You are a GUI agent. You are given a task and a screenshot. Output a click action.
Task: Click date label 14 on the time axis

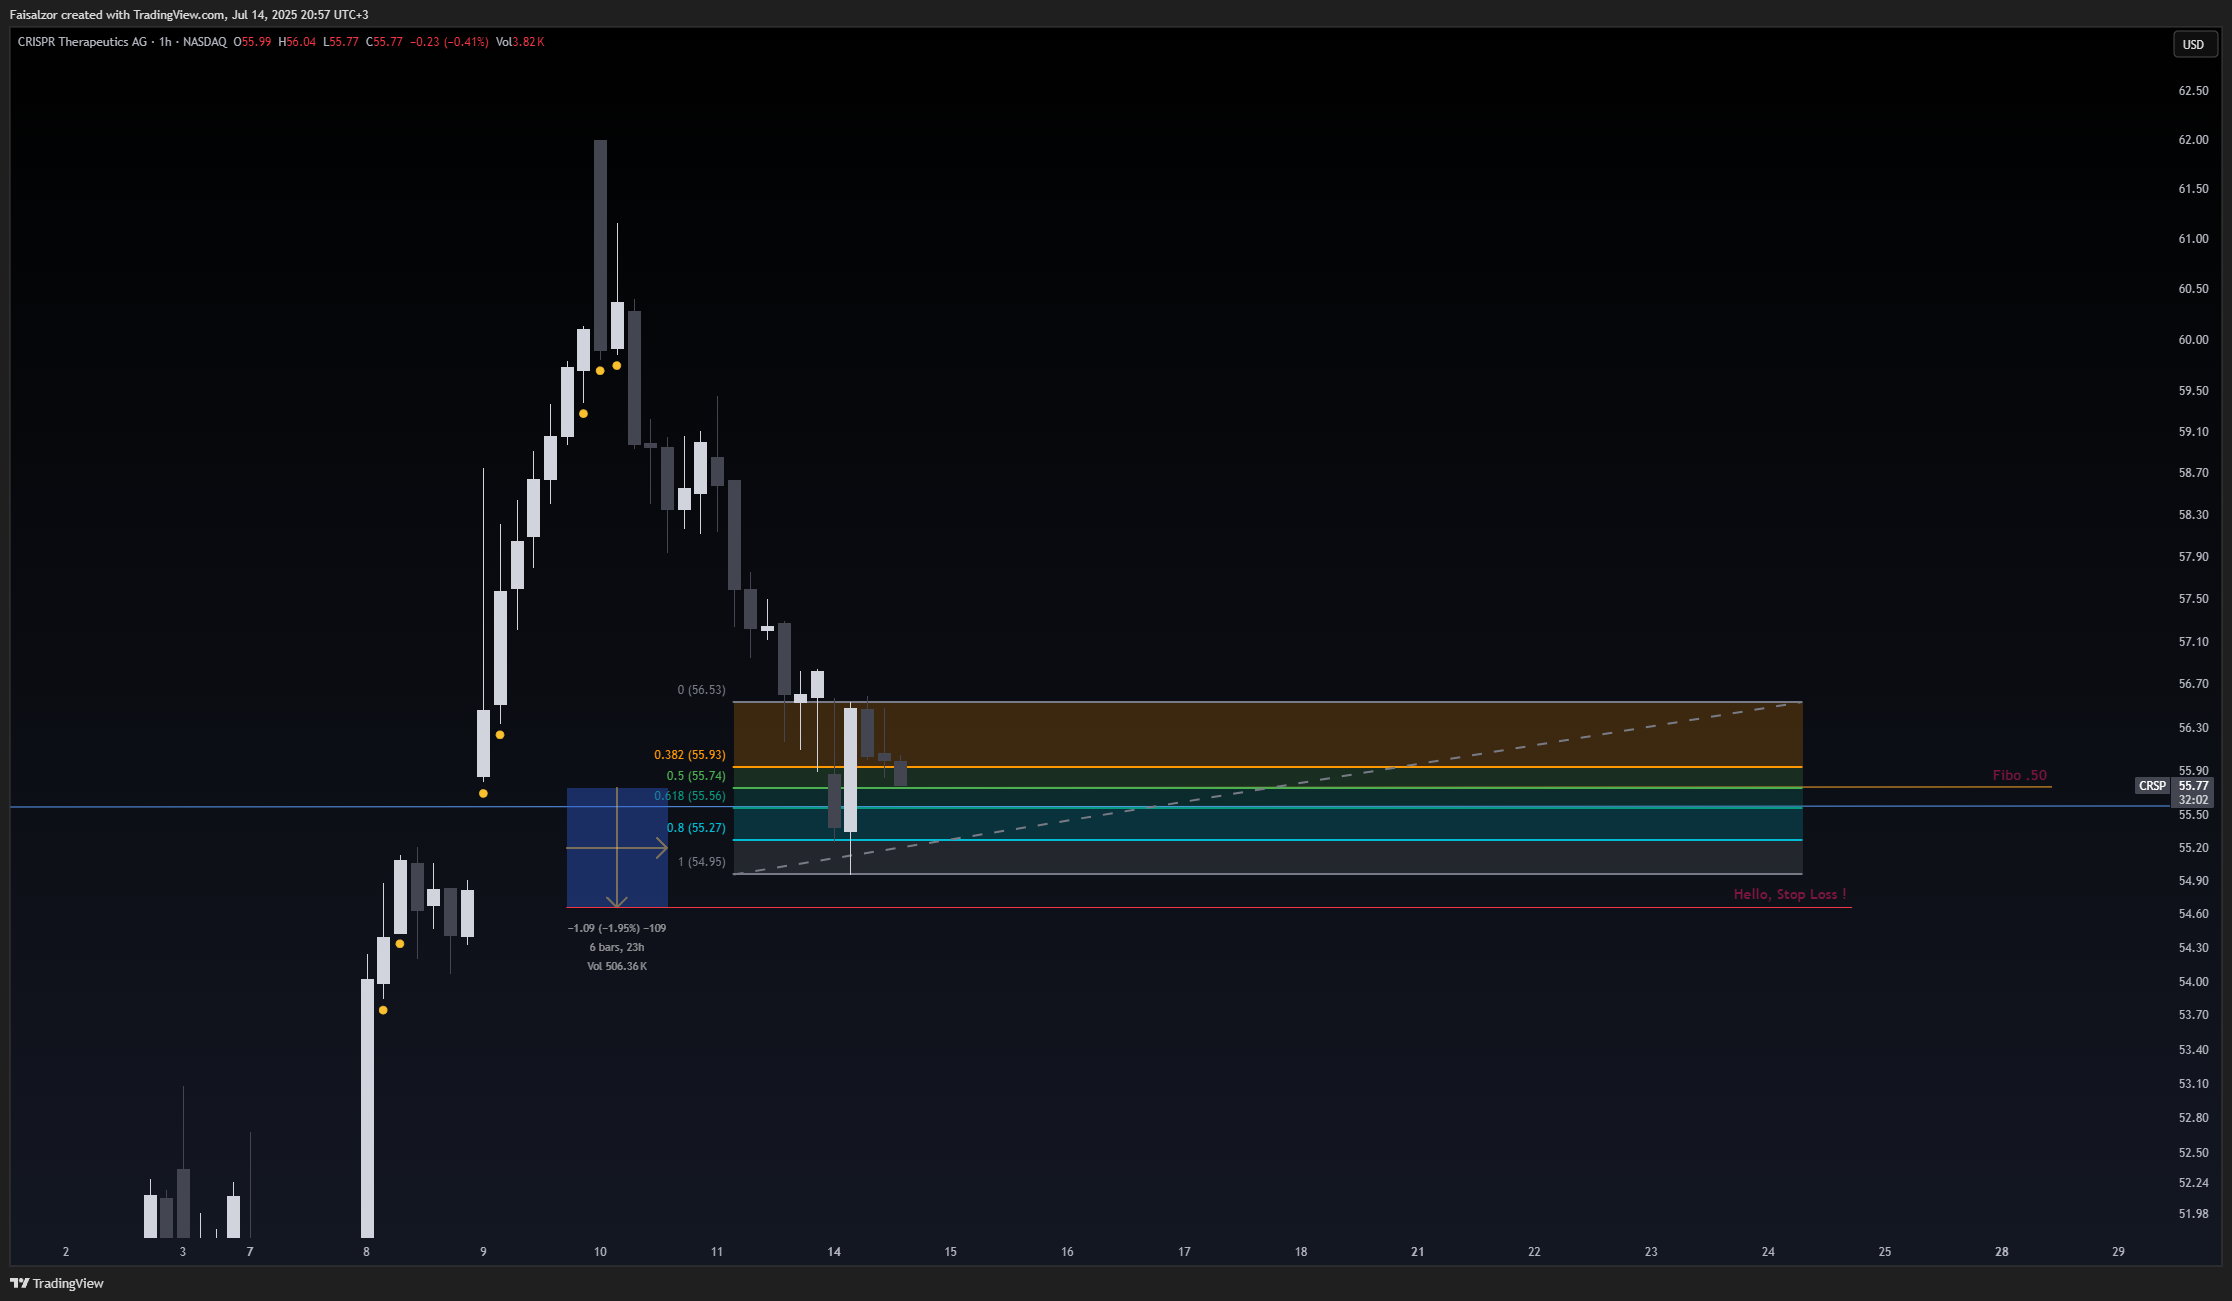[x=834, y=1252]
